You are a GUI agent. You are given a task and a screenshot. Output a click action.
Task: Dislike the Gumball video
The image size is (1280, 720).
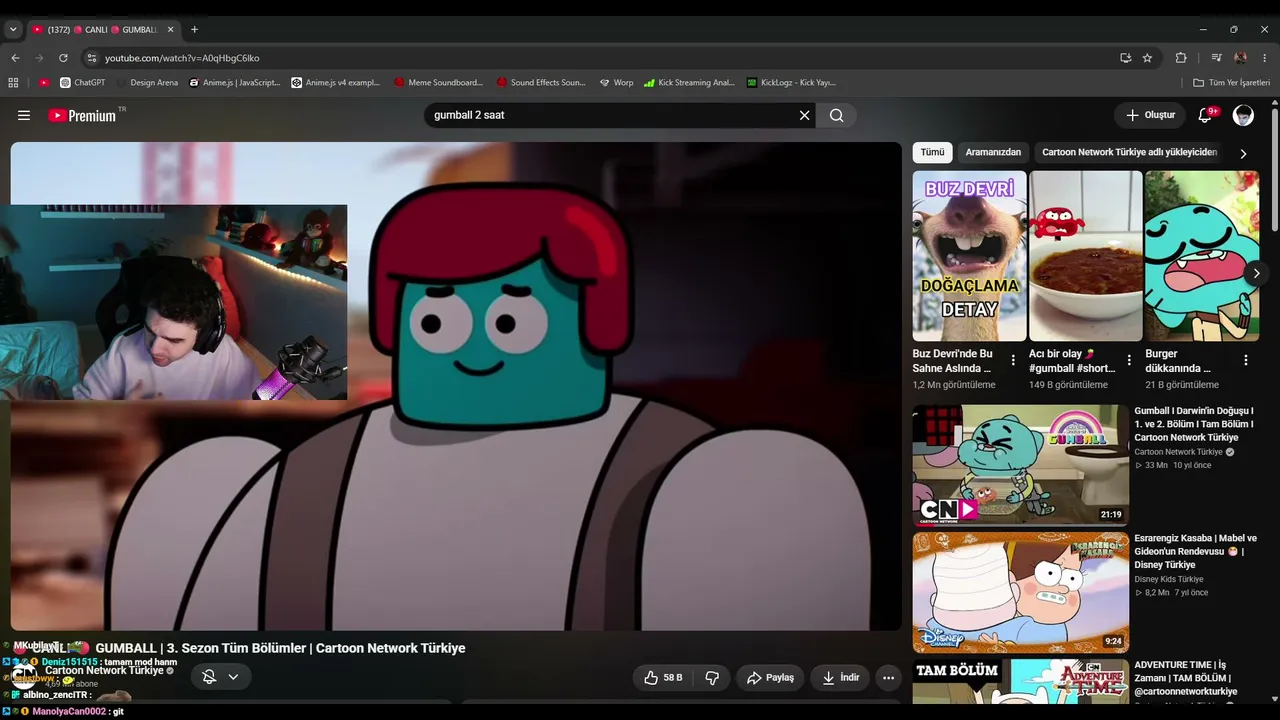pyautogui.click(x=712, y=677)
